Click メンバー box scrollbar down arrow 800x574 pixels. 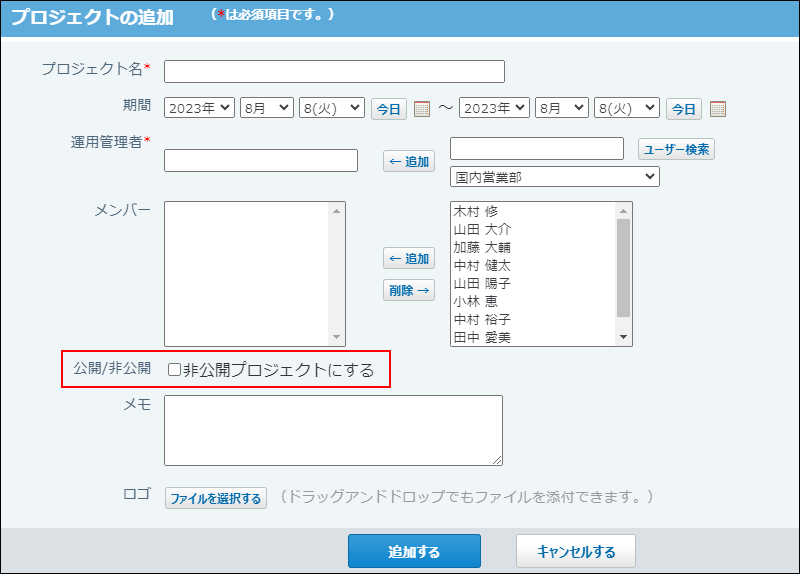[336, 337]
